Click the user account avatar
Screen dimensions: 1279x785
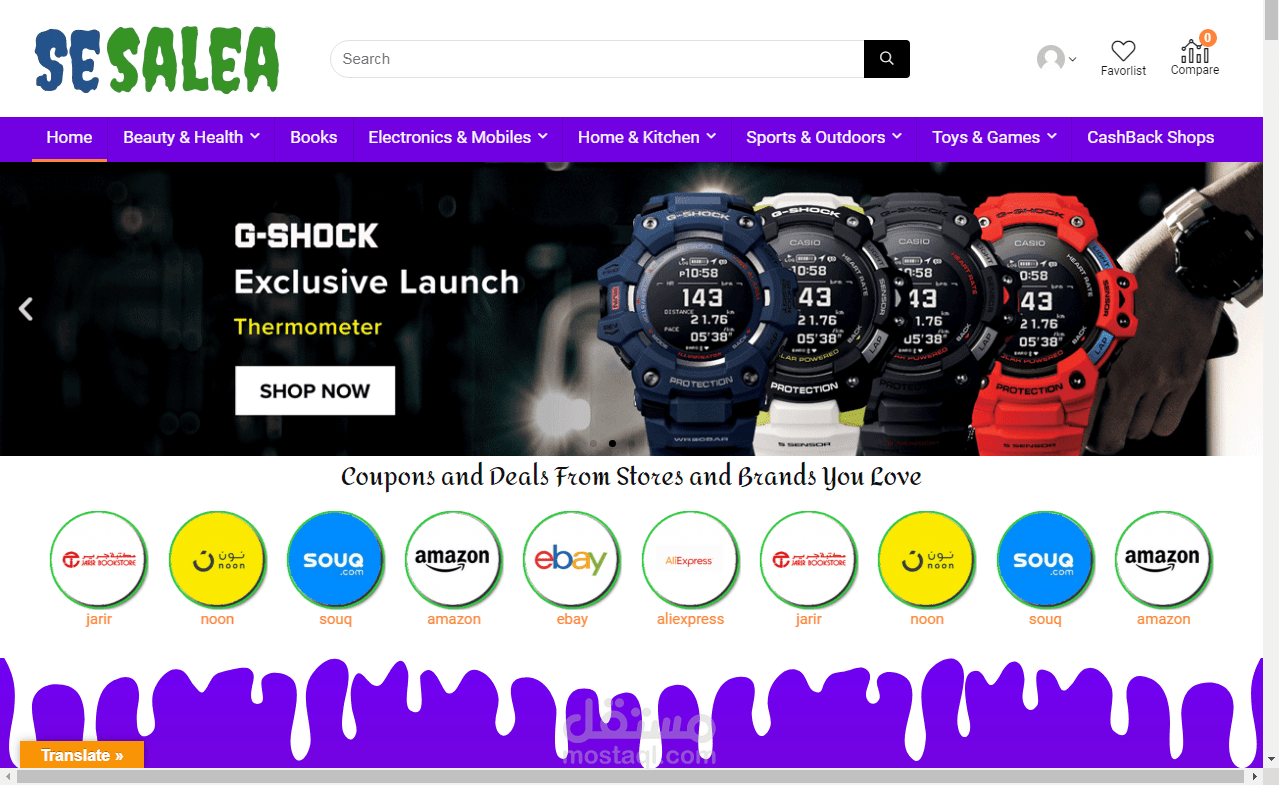pos(1051,59)
